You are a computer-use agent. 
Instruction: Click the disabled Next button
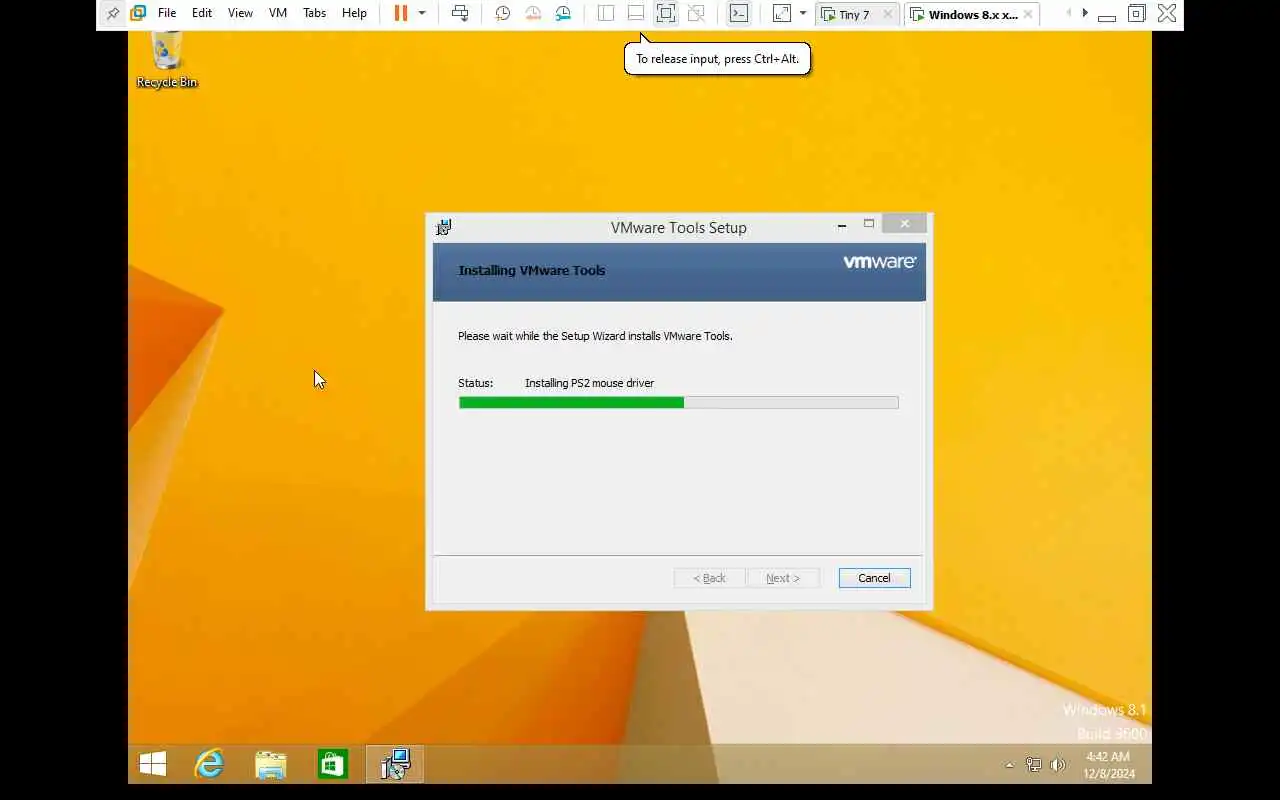(783, 578)
